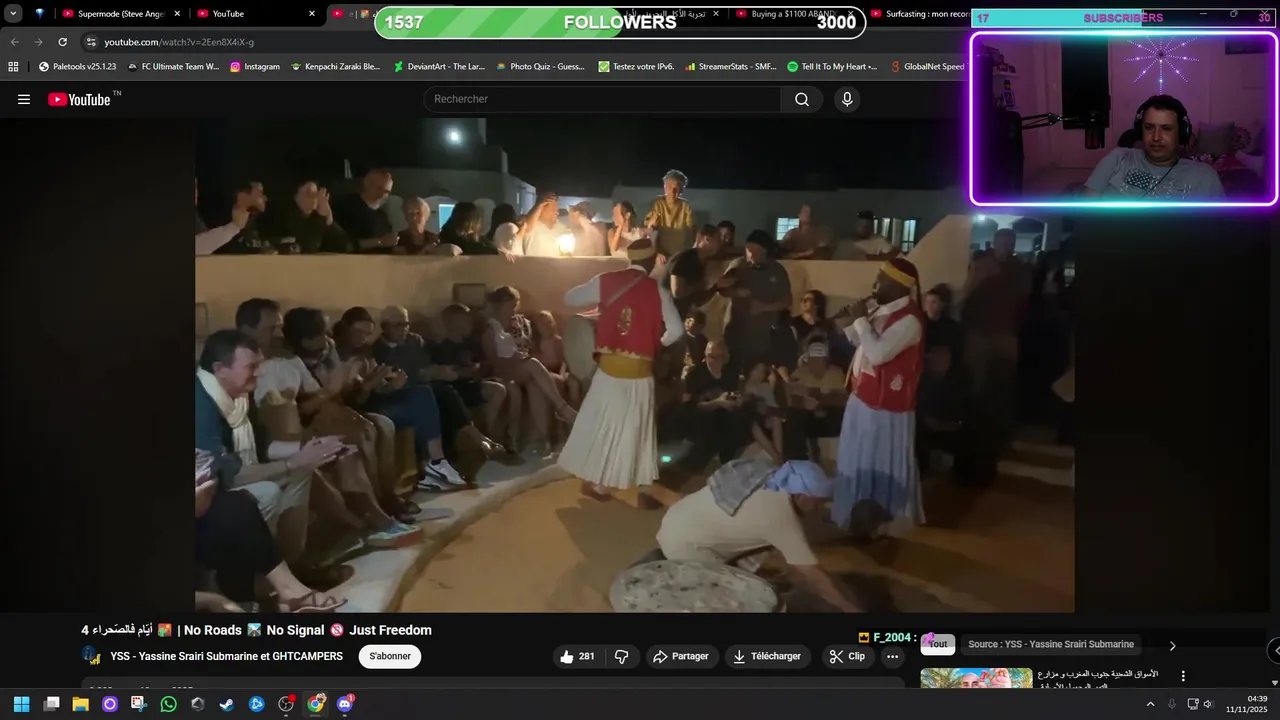This screenshot has height=720, width=1280.
Task: Click the search magnifier button
Action: (x=802, y=99)
